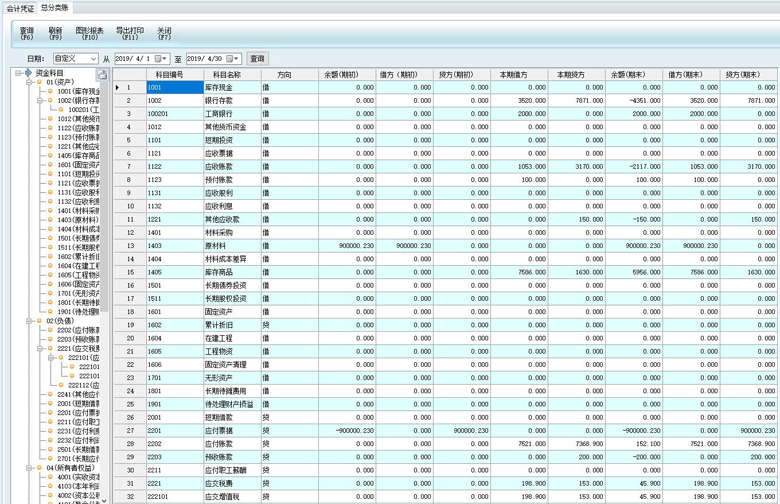Open 图形报表 (F10) chart report

pyautogui.click(x=89, y=34)
